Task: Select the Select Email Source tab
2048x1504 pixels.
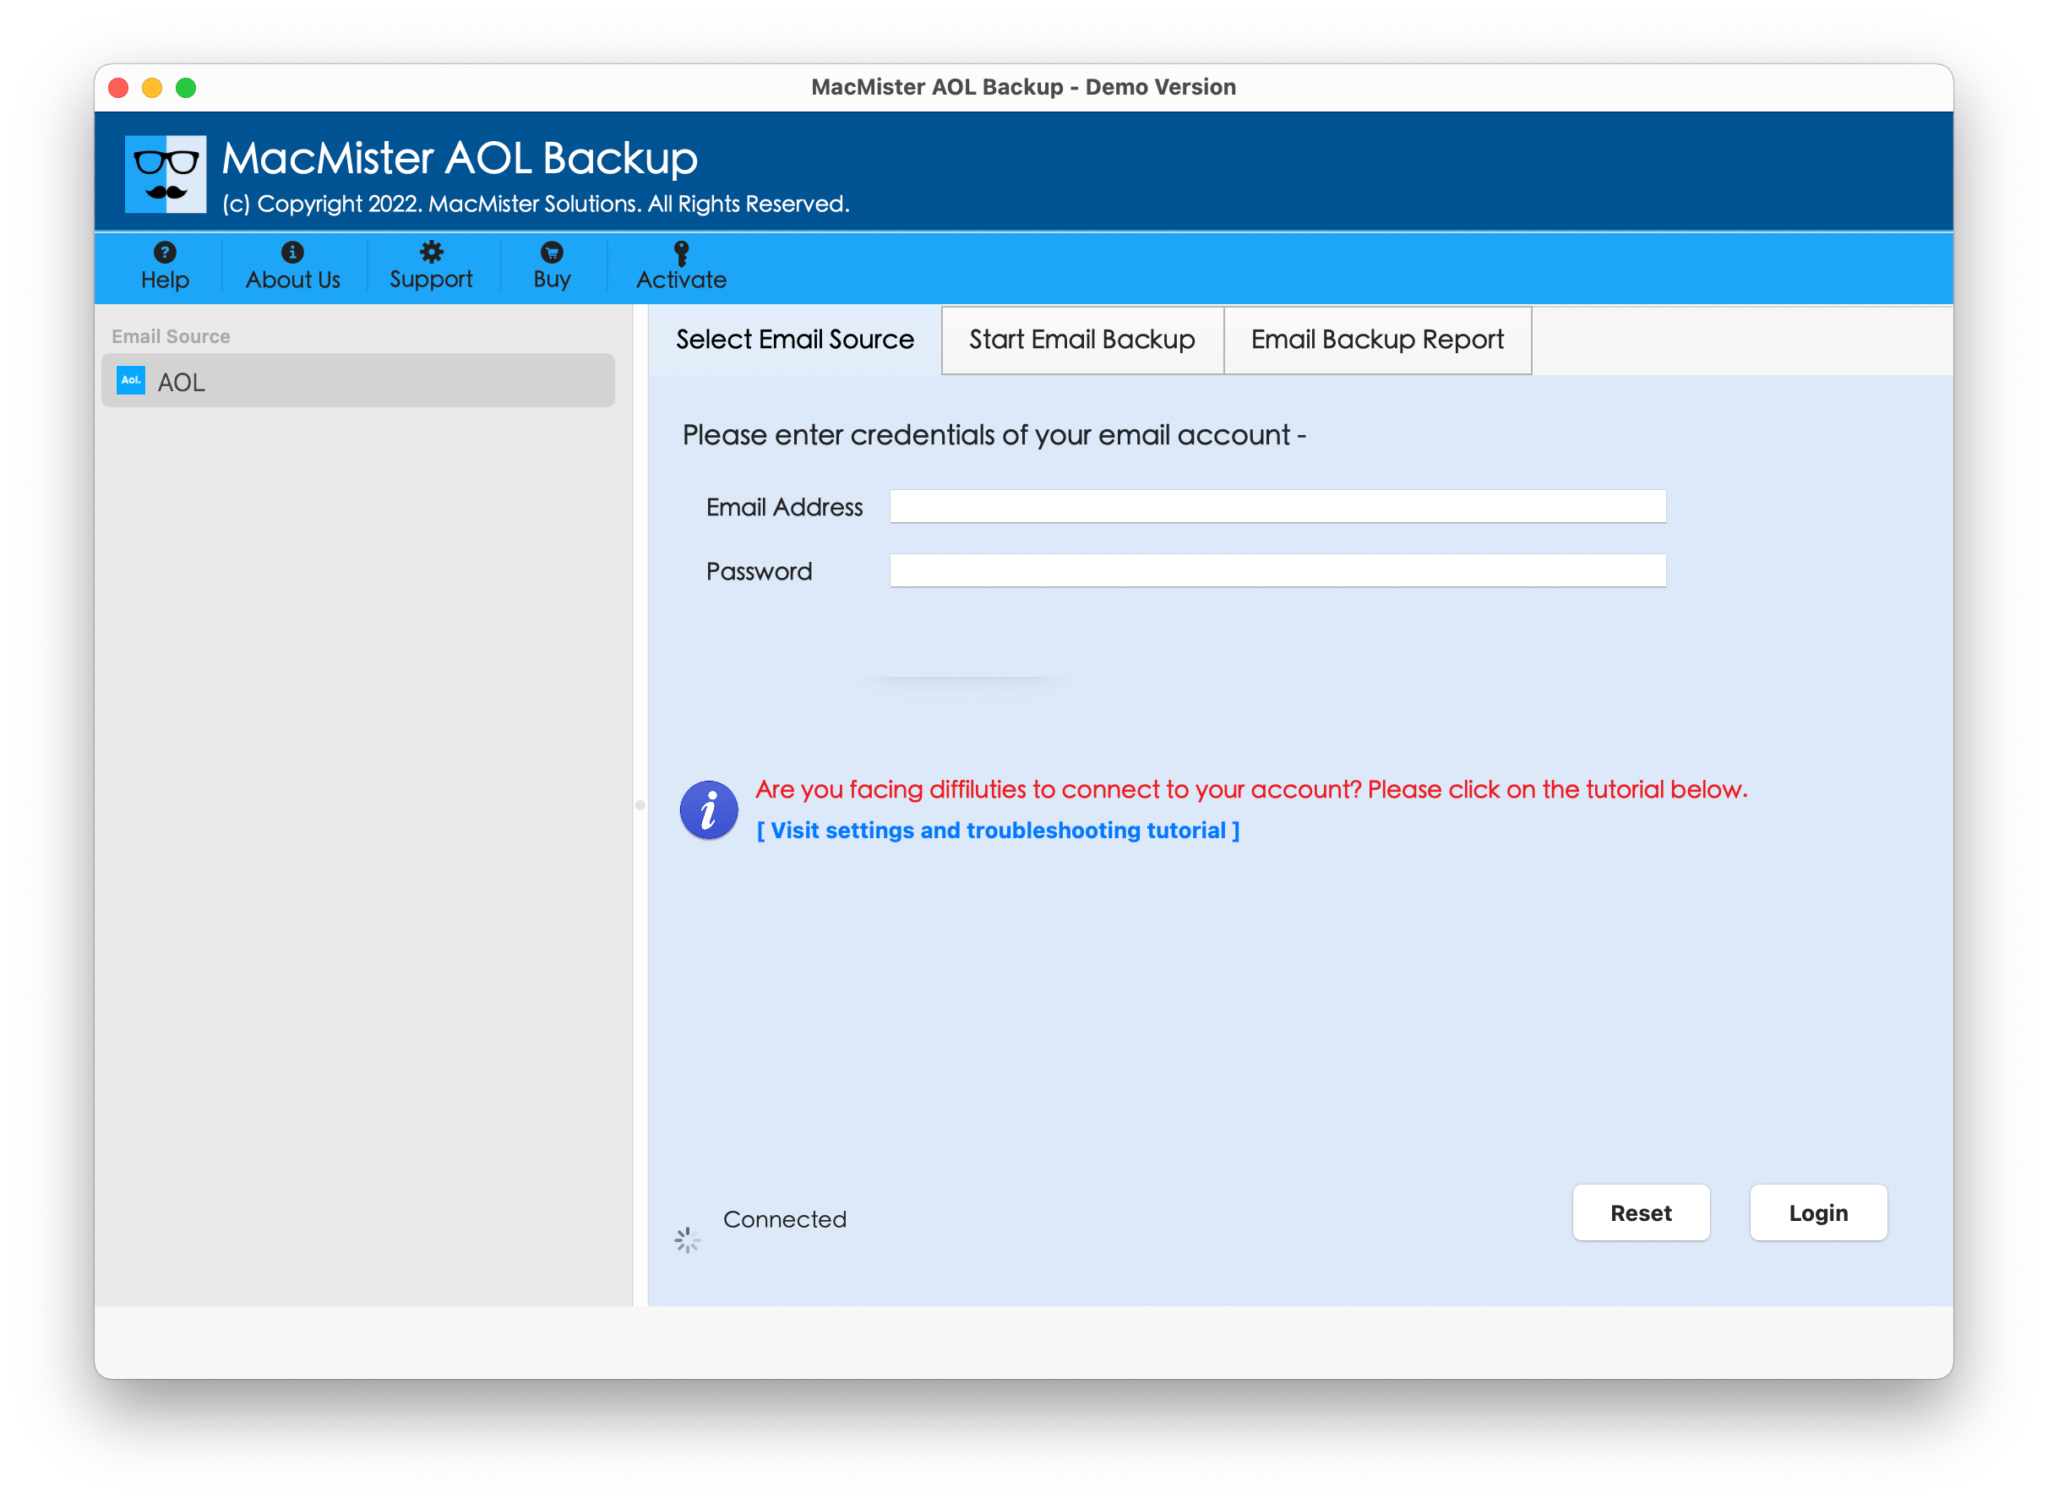Action: (794, 340)
